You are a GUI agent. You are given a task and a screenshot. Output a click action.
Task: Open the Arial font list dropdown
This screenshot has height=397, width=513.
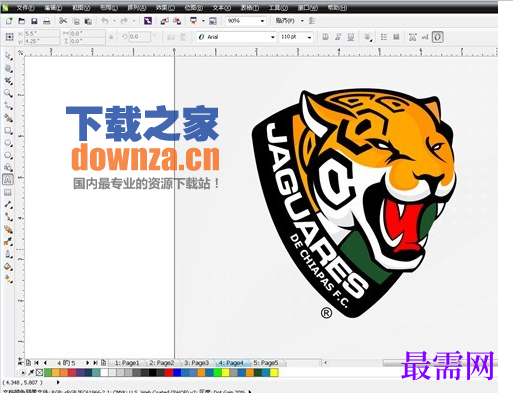273,37
